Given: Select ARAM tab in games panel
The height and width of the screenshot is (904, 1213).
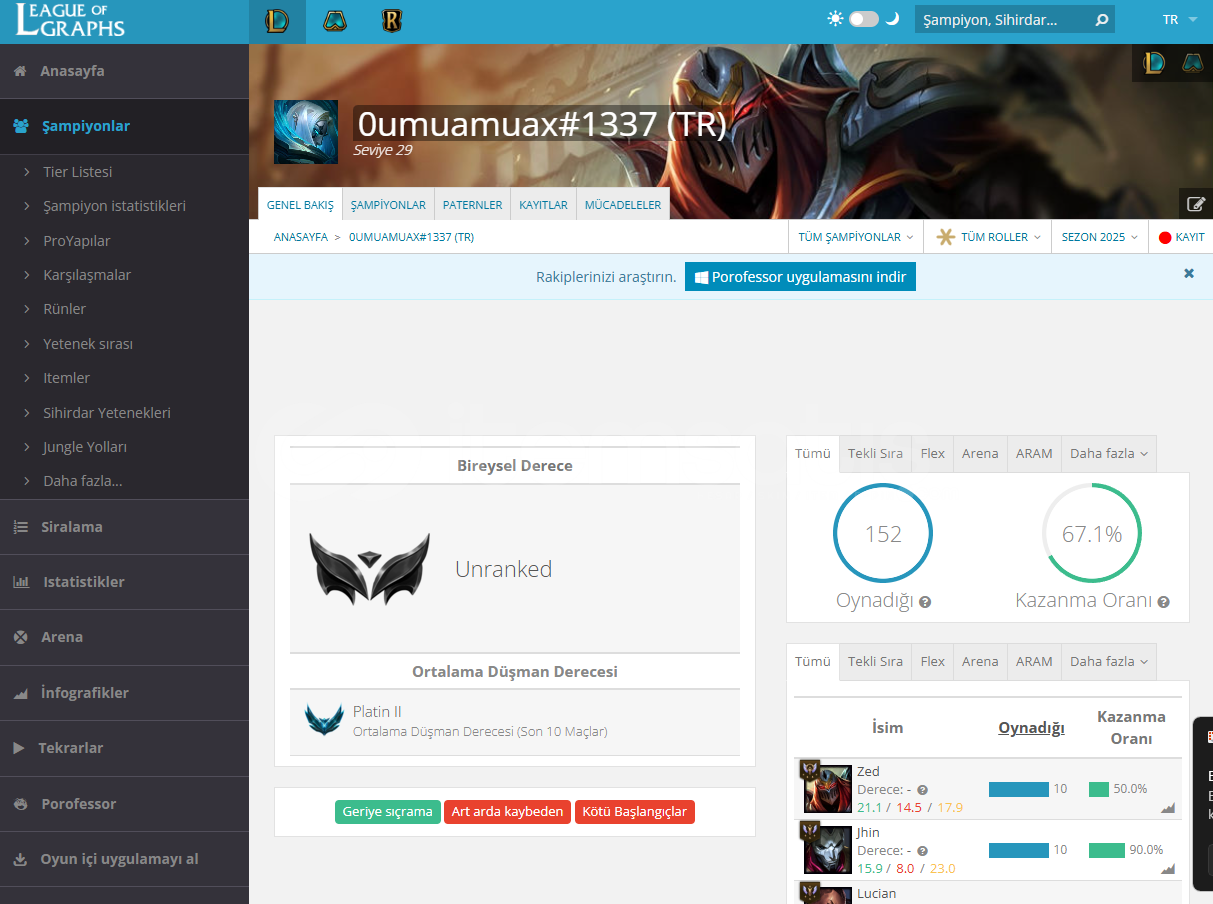Looking at the screenshot, I should click(1034, 453).
